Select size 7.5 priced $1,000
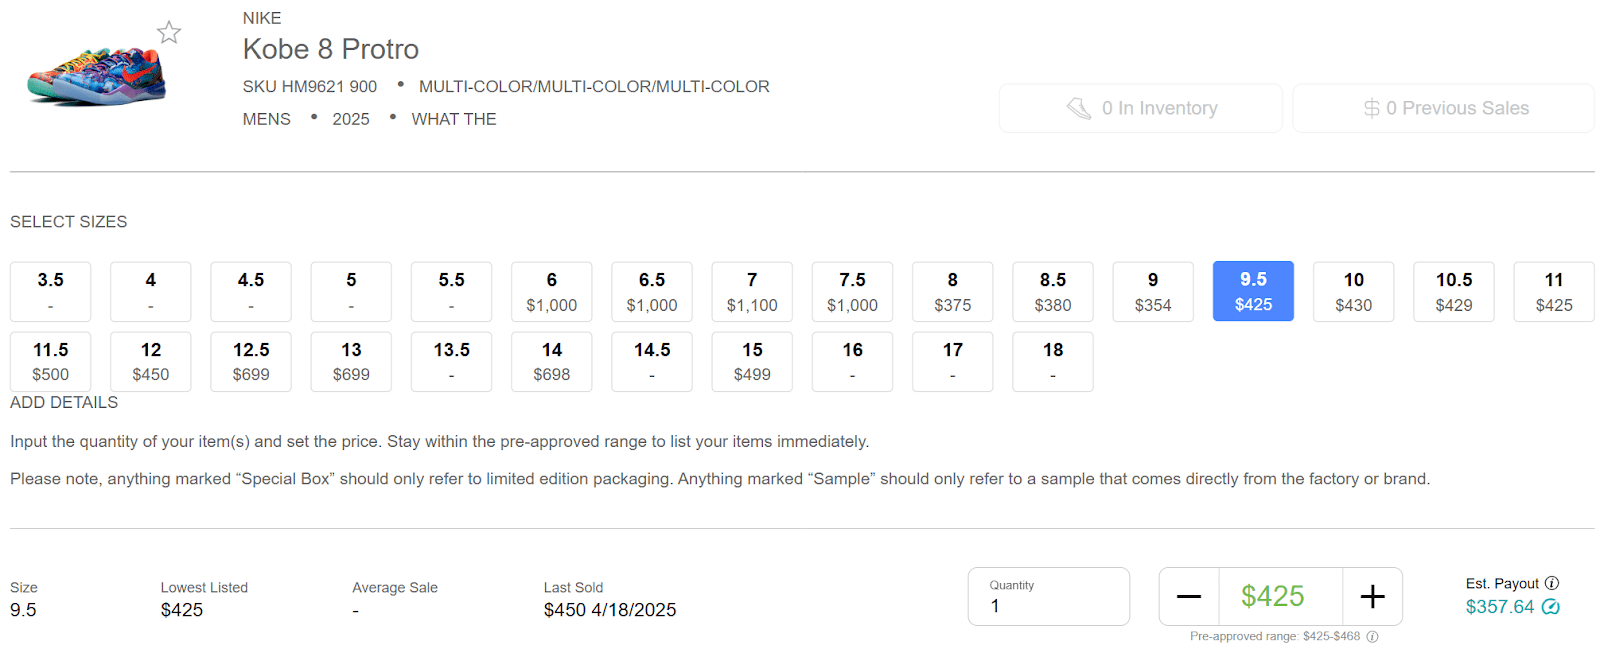Image resolution: width=1600 pixels, height=649 pixels. 853,292
